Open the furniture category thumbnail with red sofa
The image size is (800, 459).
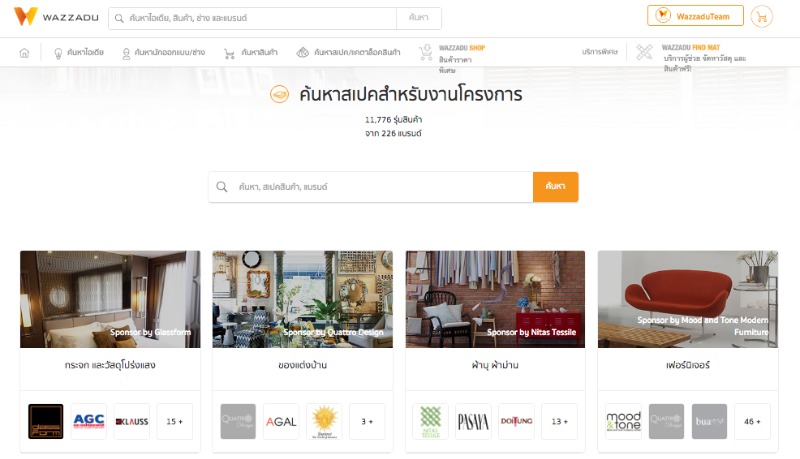point(688,299)
